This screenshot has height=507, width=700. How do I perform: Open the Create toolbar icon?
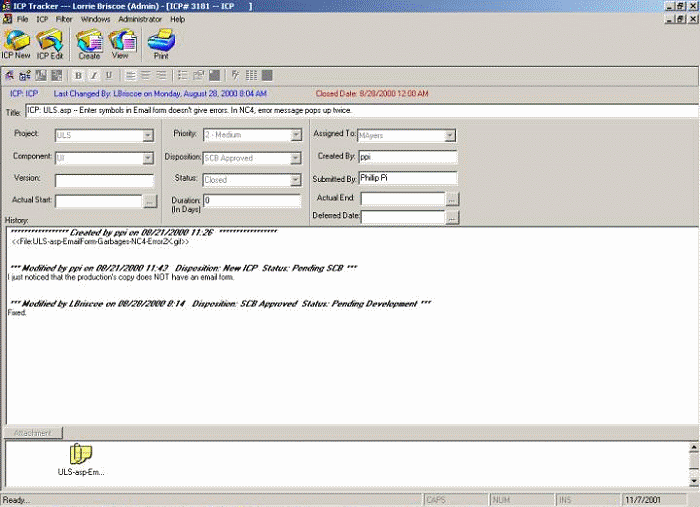[89, 43]
